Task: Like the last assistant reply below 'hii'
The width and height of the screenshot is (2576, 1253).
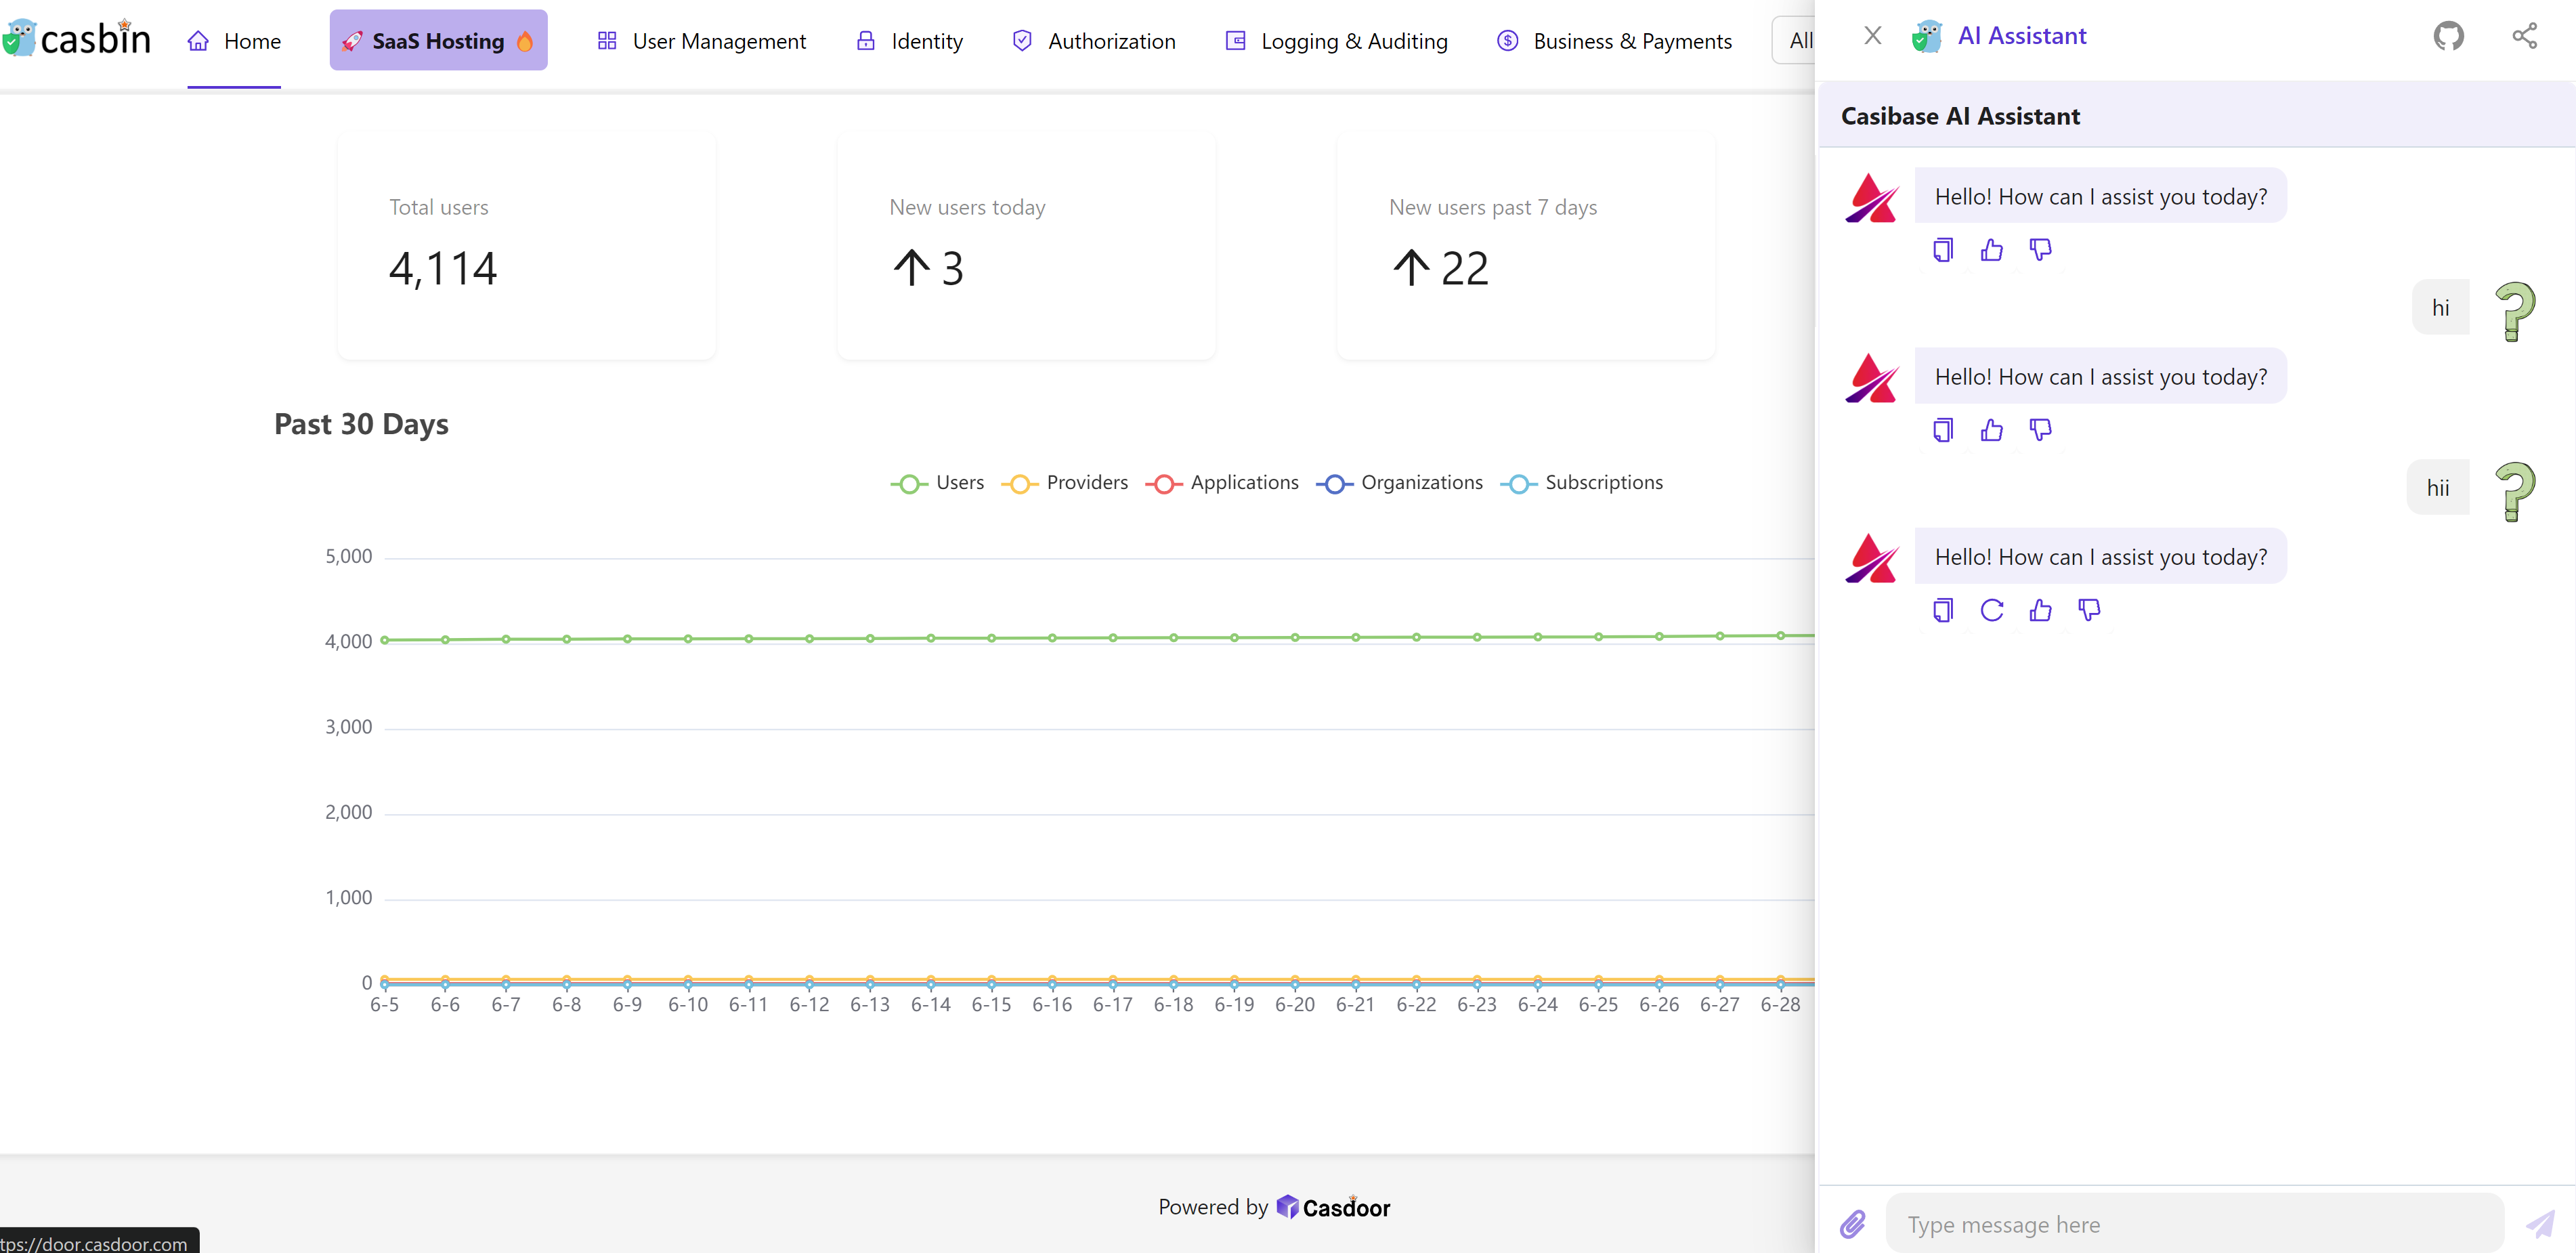Action: click(x=2041, y=609)
